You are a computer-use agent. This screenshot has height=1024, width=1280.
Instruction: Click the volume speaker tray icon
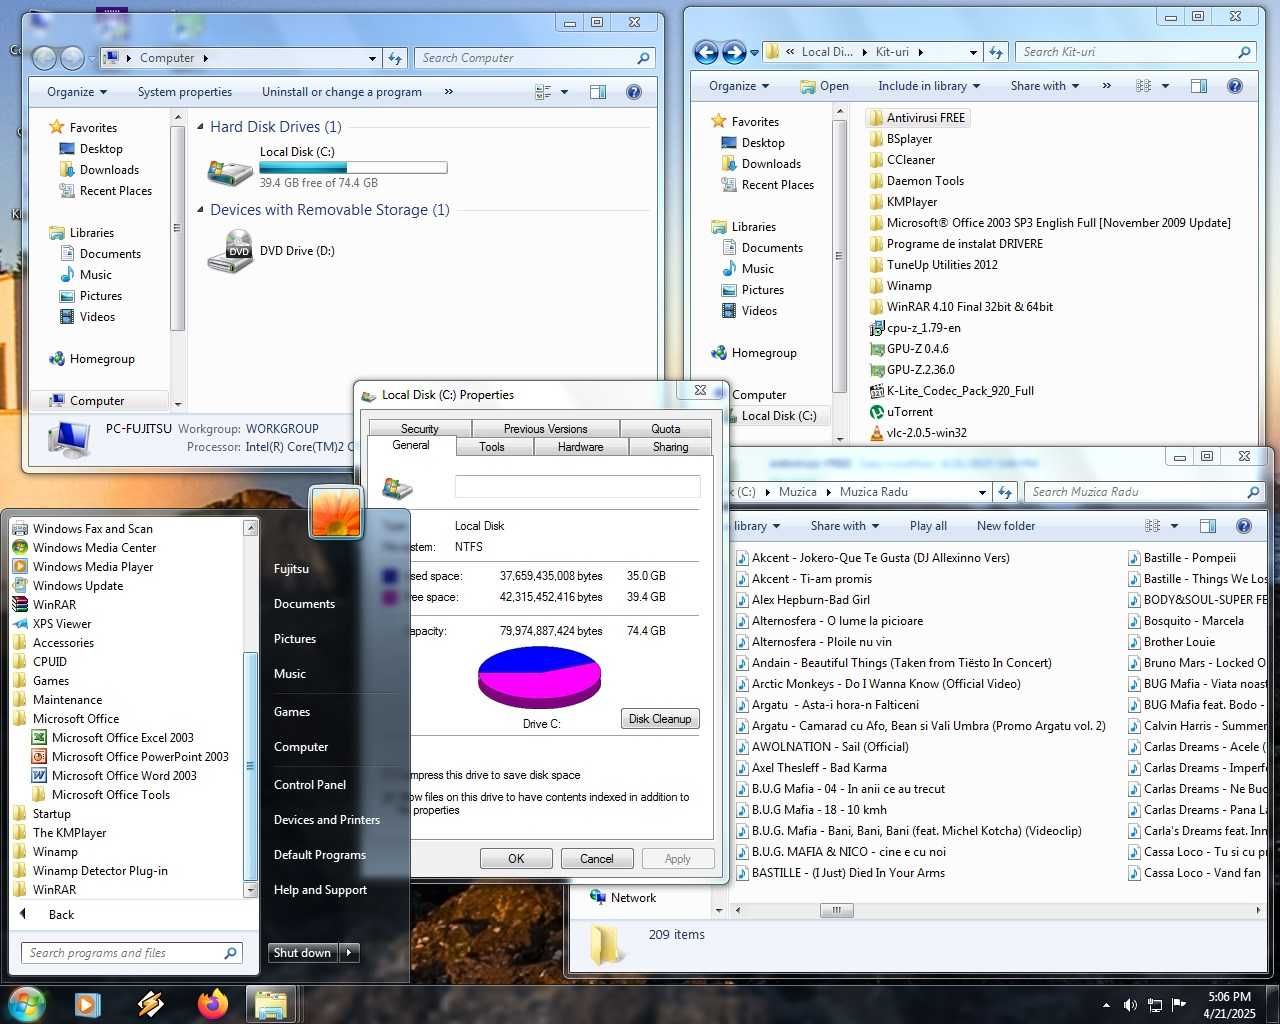click(1130, 1005)
